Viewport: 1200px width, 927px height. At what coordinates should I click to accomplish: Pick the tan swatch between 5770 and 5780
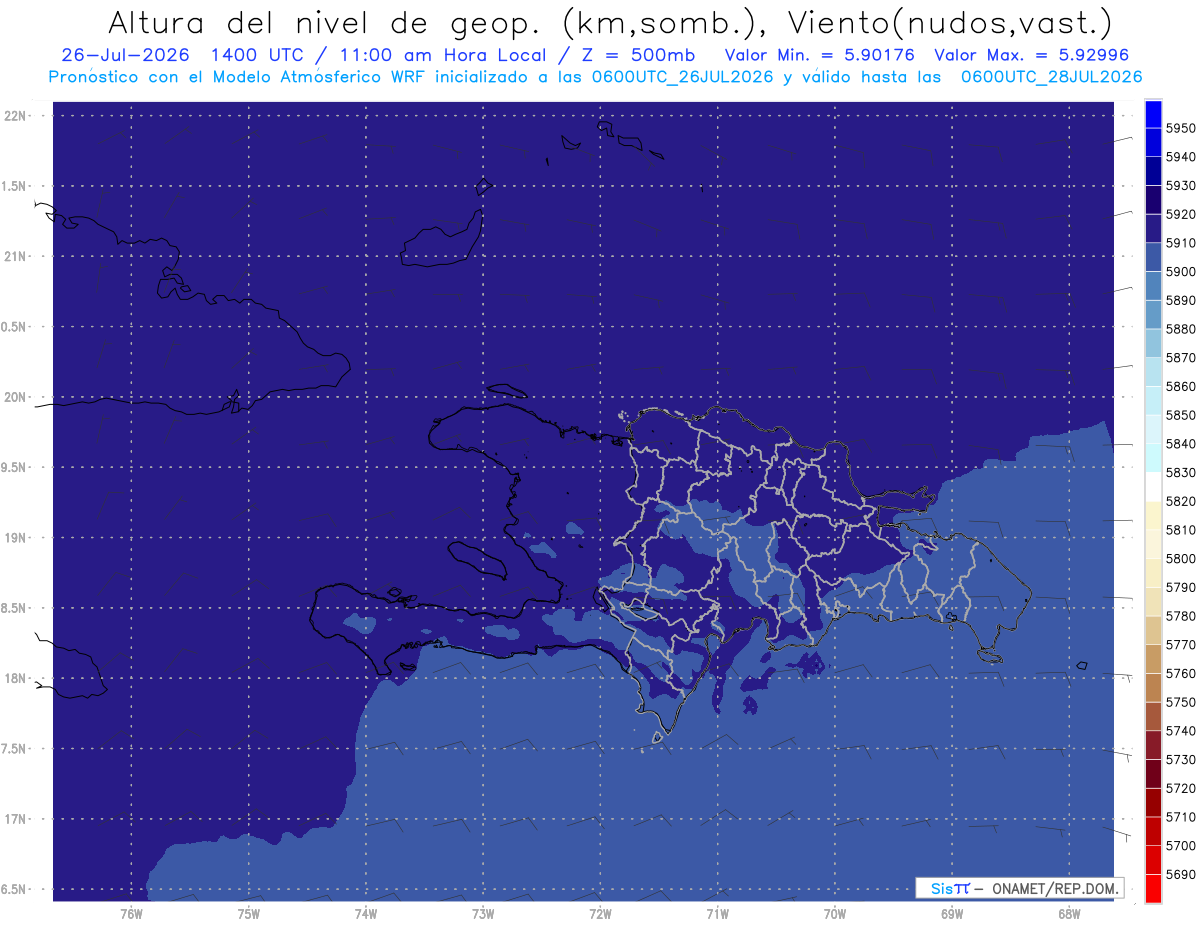coord(1152,630)
